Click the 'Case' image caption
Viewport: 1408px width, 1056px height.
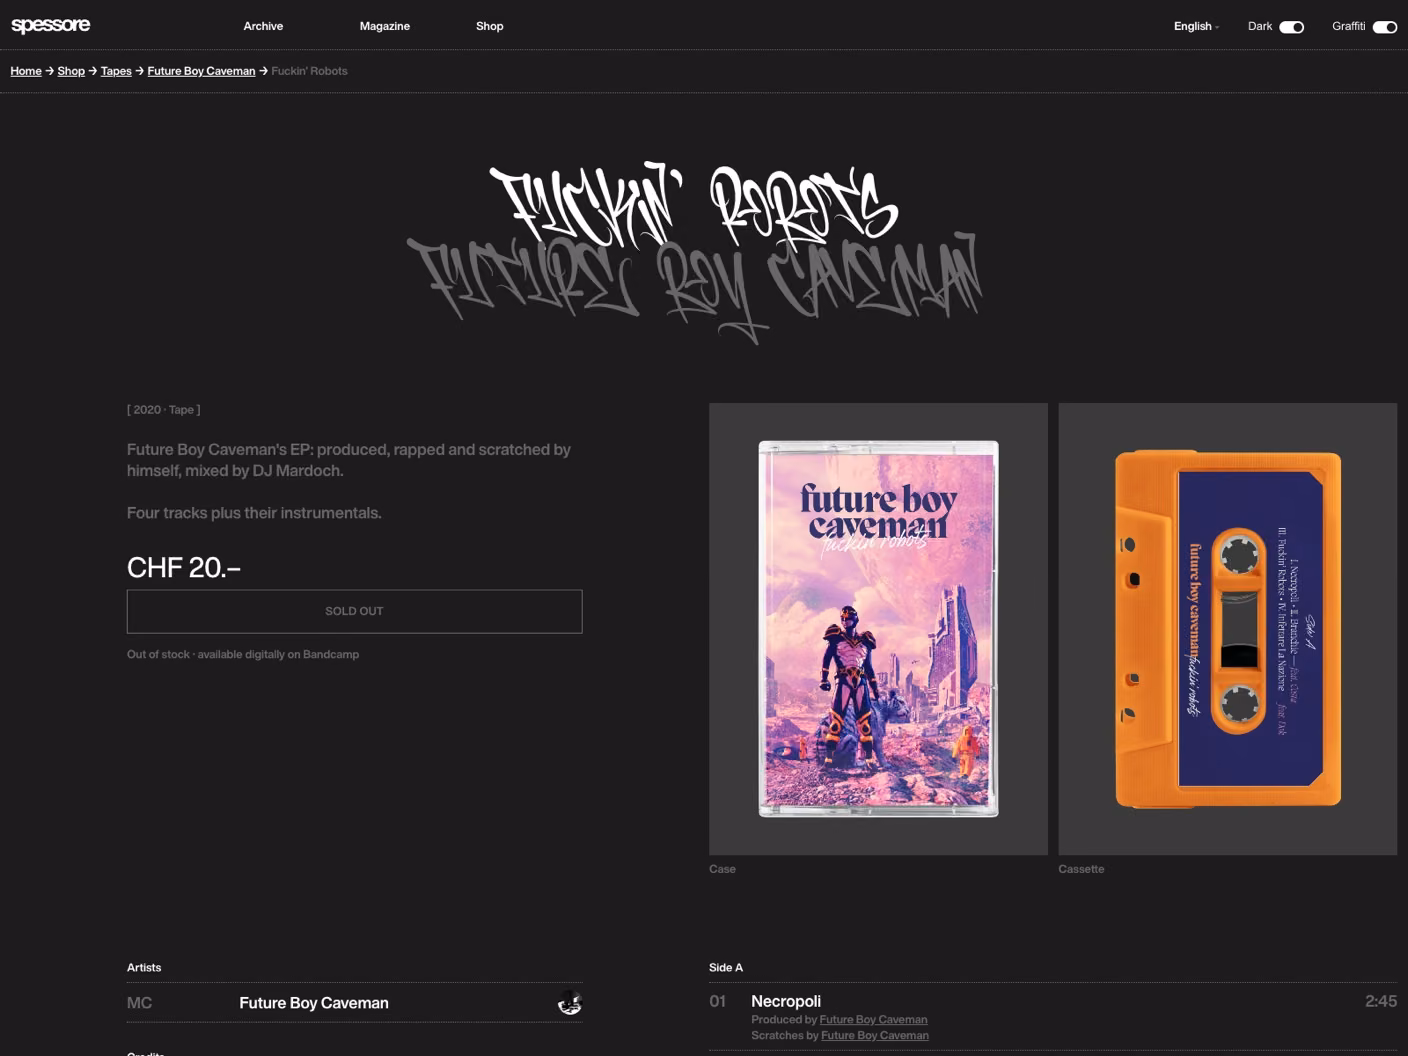tap(722, 869)
